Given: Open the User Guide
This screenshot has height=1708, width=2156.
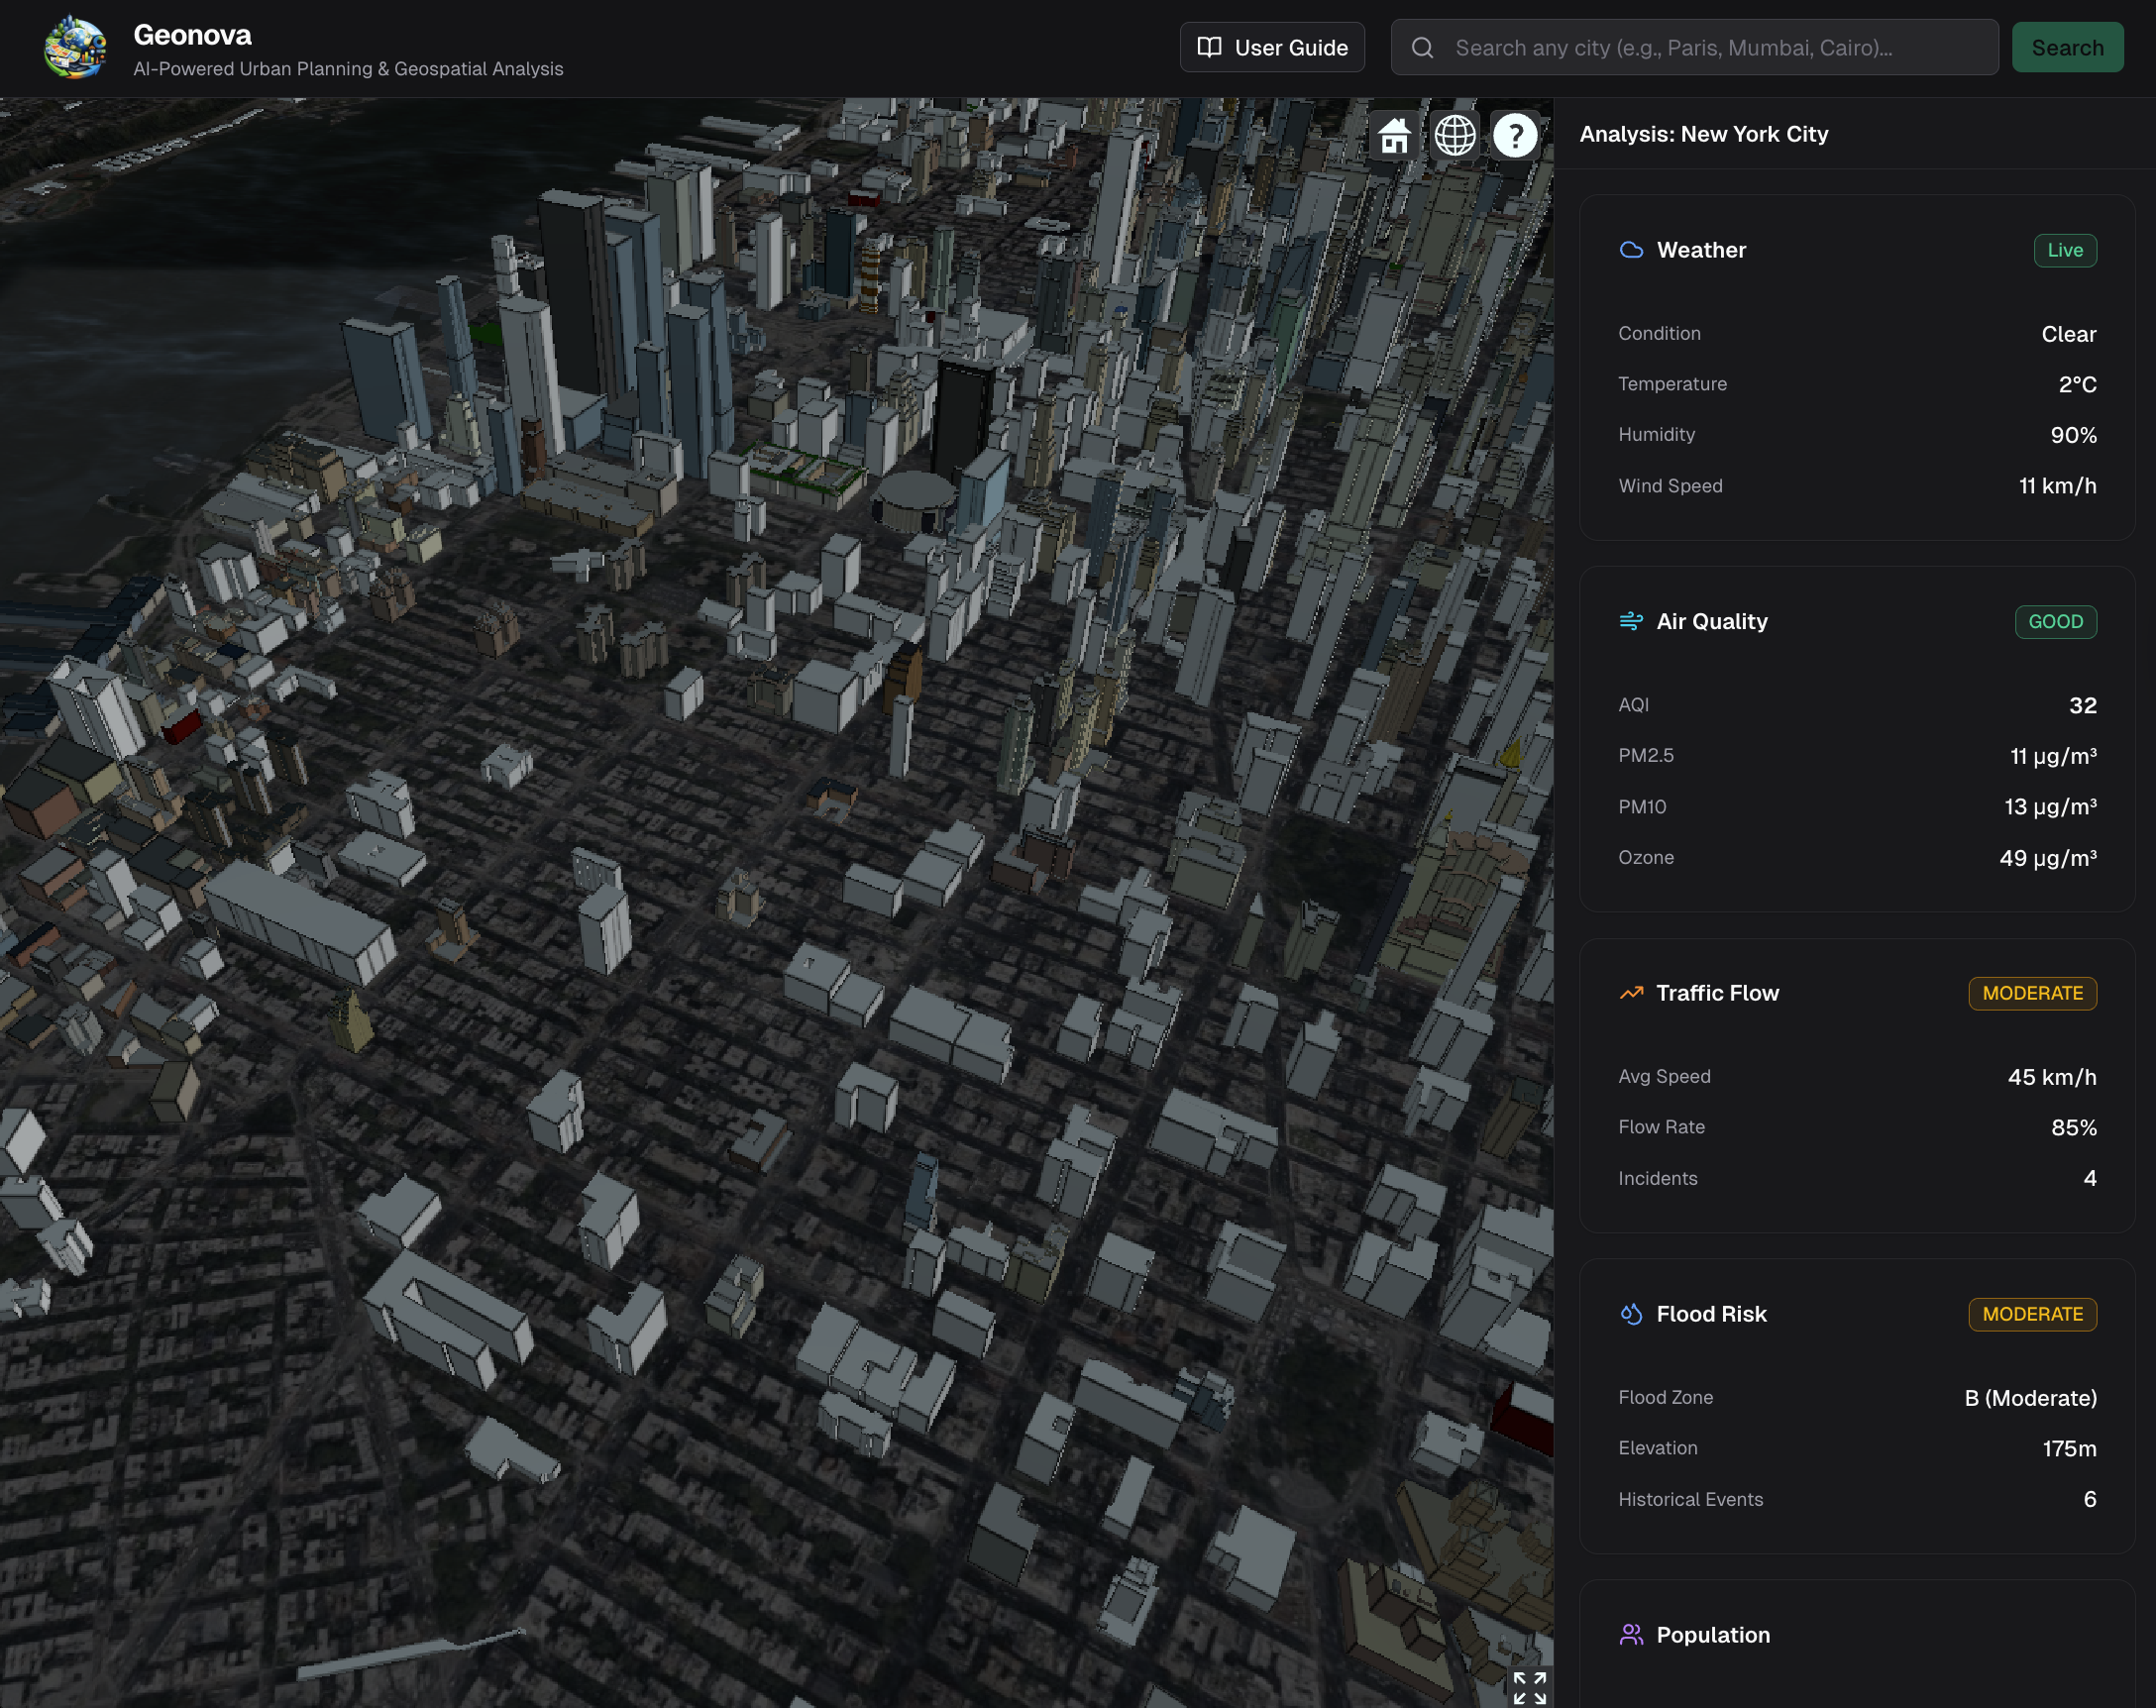Looking at the screenshot, I should pyautogui.click(x=1272, y=46).
